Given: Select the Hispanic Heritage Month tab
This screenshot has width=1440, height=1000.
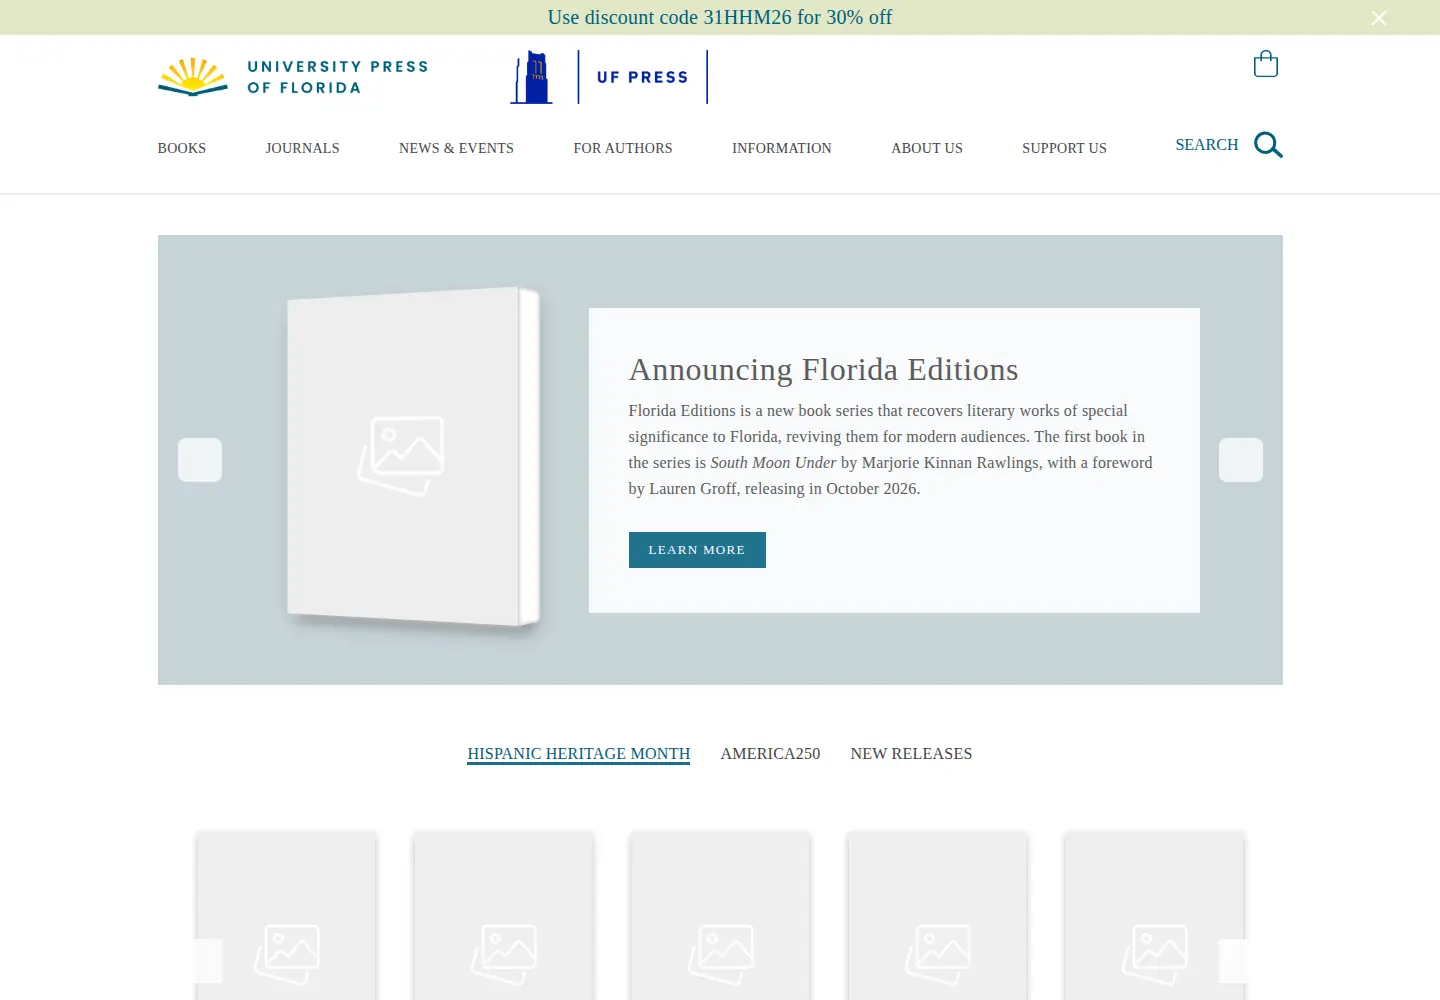Looking at the screenshot, I should click(579, 754).
